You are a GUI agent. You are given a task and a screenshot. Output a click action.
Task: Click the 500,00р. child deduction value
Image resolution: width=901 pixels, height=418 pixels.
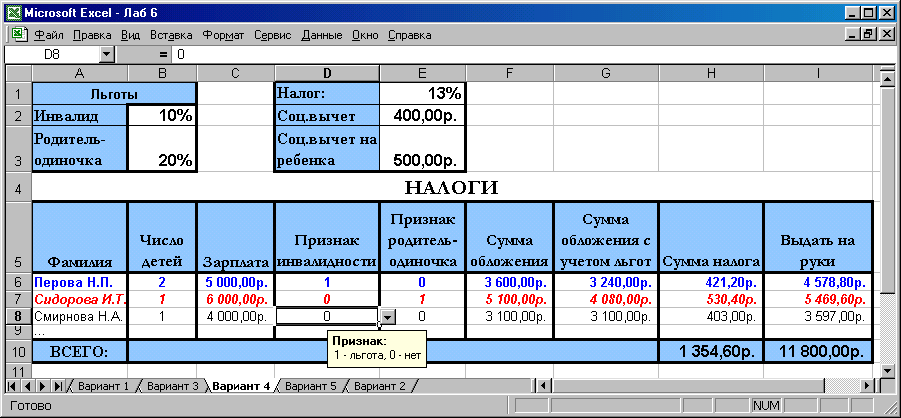pyautogui.click(x=422, y=149)
